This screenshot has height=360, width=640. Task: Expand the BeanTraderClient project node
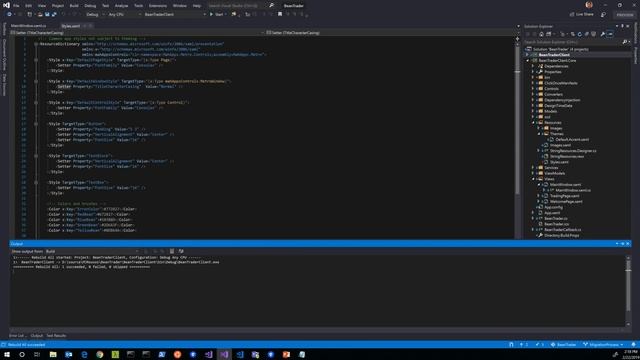(x=527, y=55)
